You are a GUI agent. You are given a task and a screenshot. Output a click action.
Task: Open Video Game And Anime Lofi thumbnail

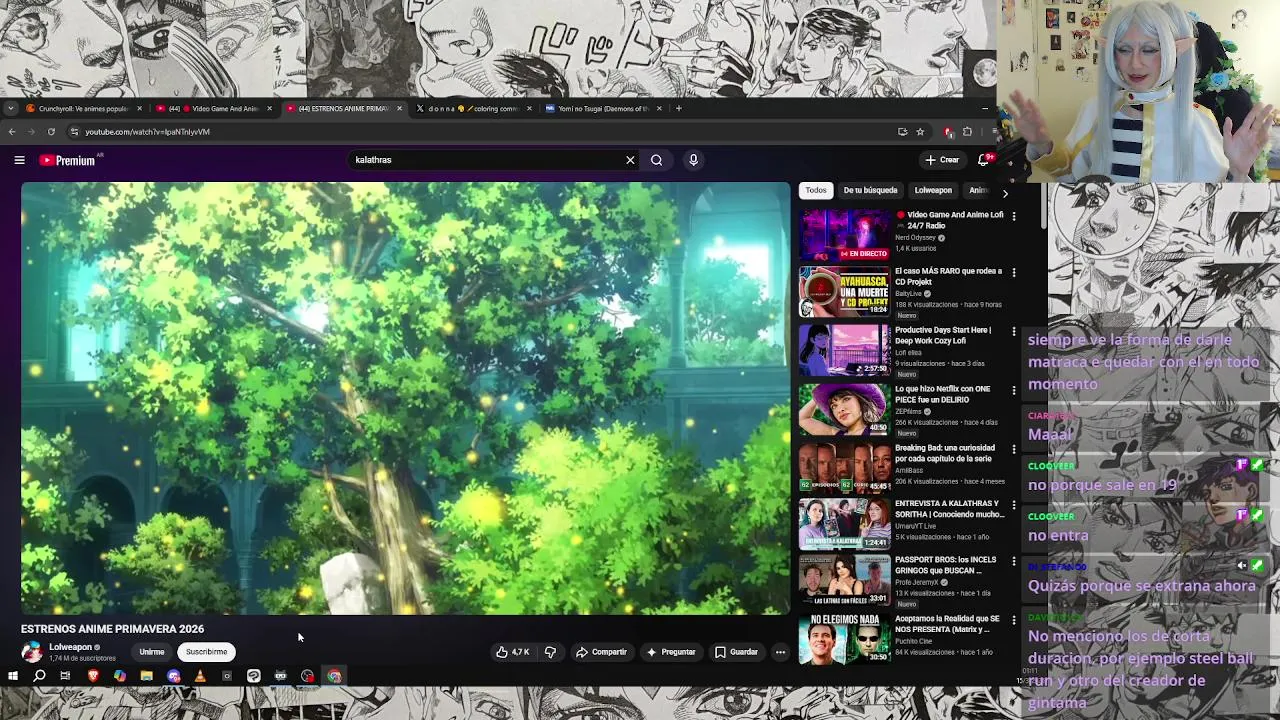pos(844,235)
